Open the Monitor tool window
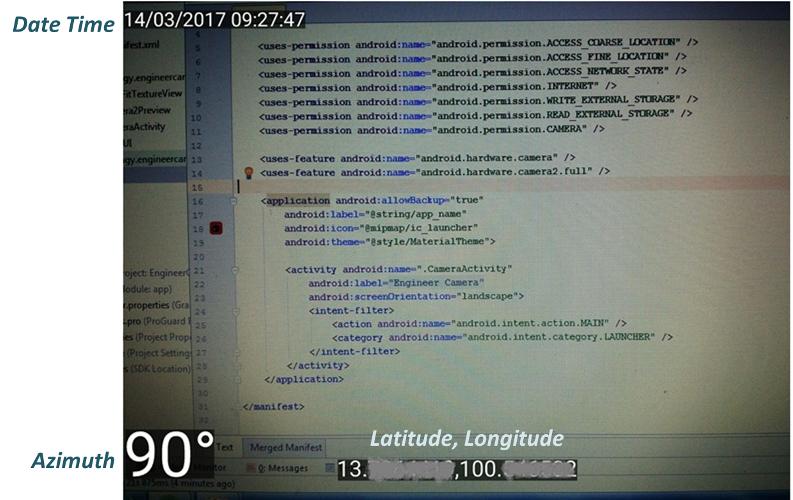793x500 pixels. pyautogui.click(x=210, y=468)
